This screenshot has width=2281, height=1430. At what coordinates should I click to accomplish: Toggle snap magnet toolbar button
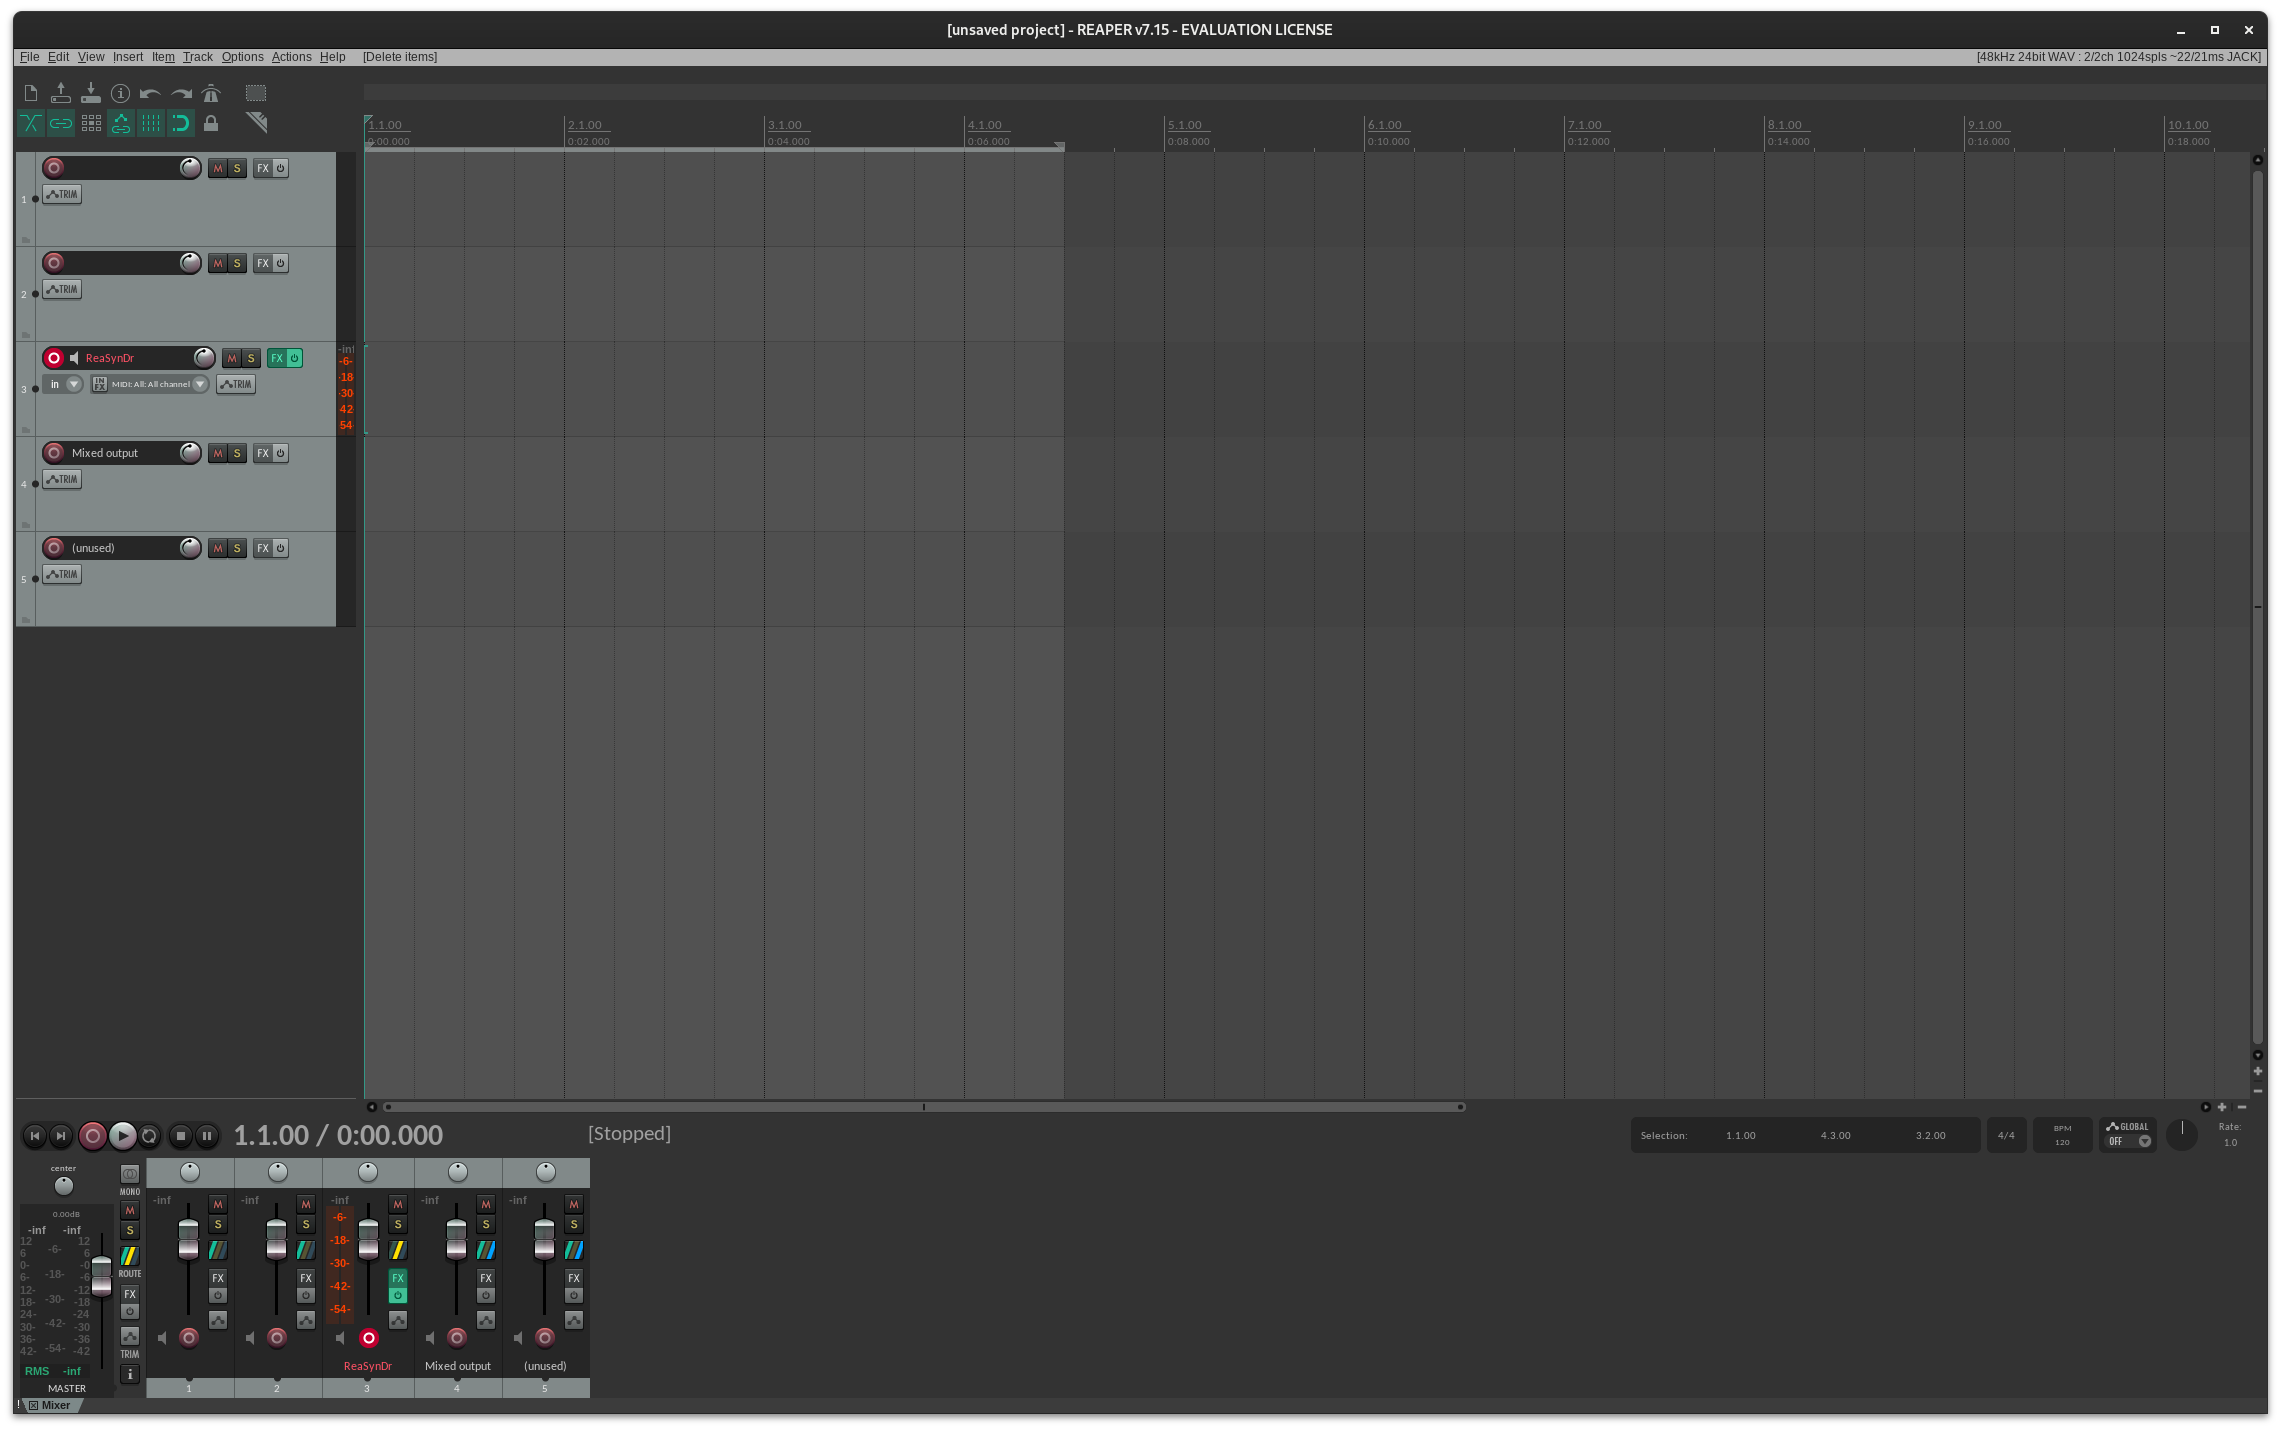(181, 123)
